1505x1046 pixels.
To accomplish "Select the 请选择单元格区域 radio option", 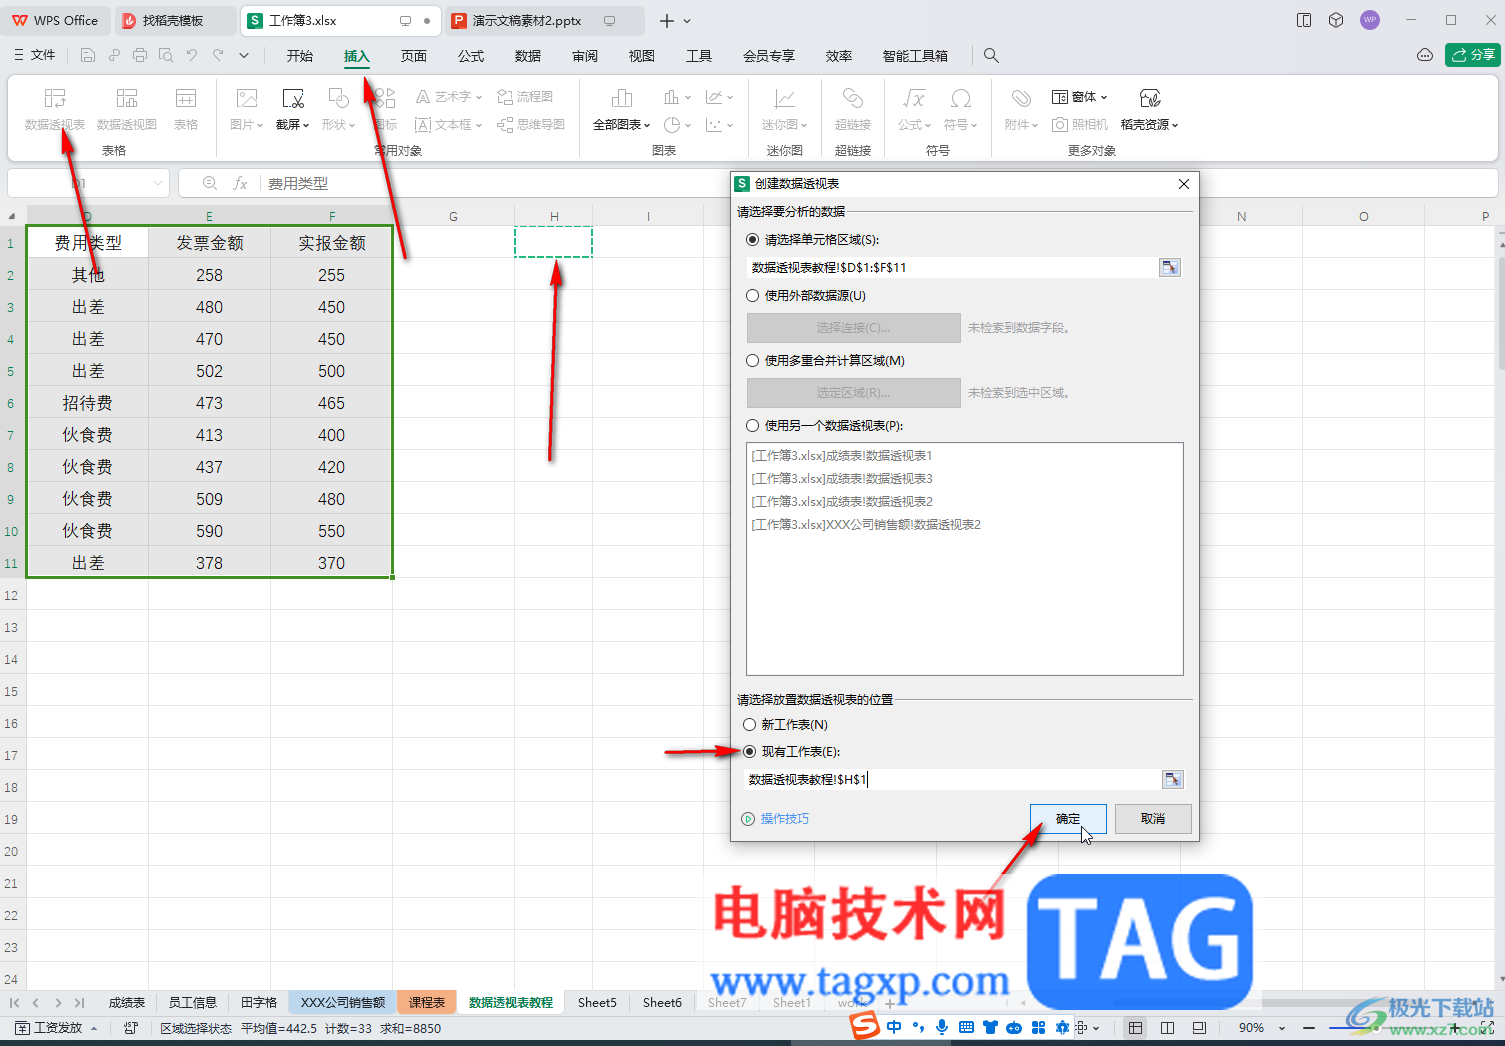I will [753, 240].
